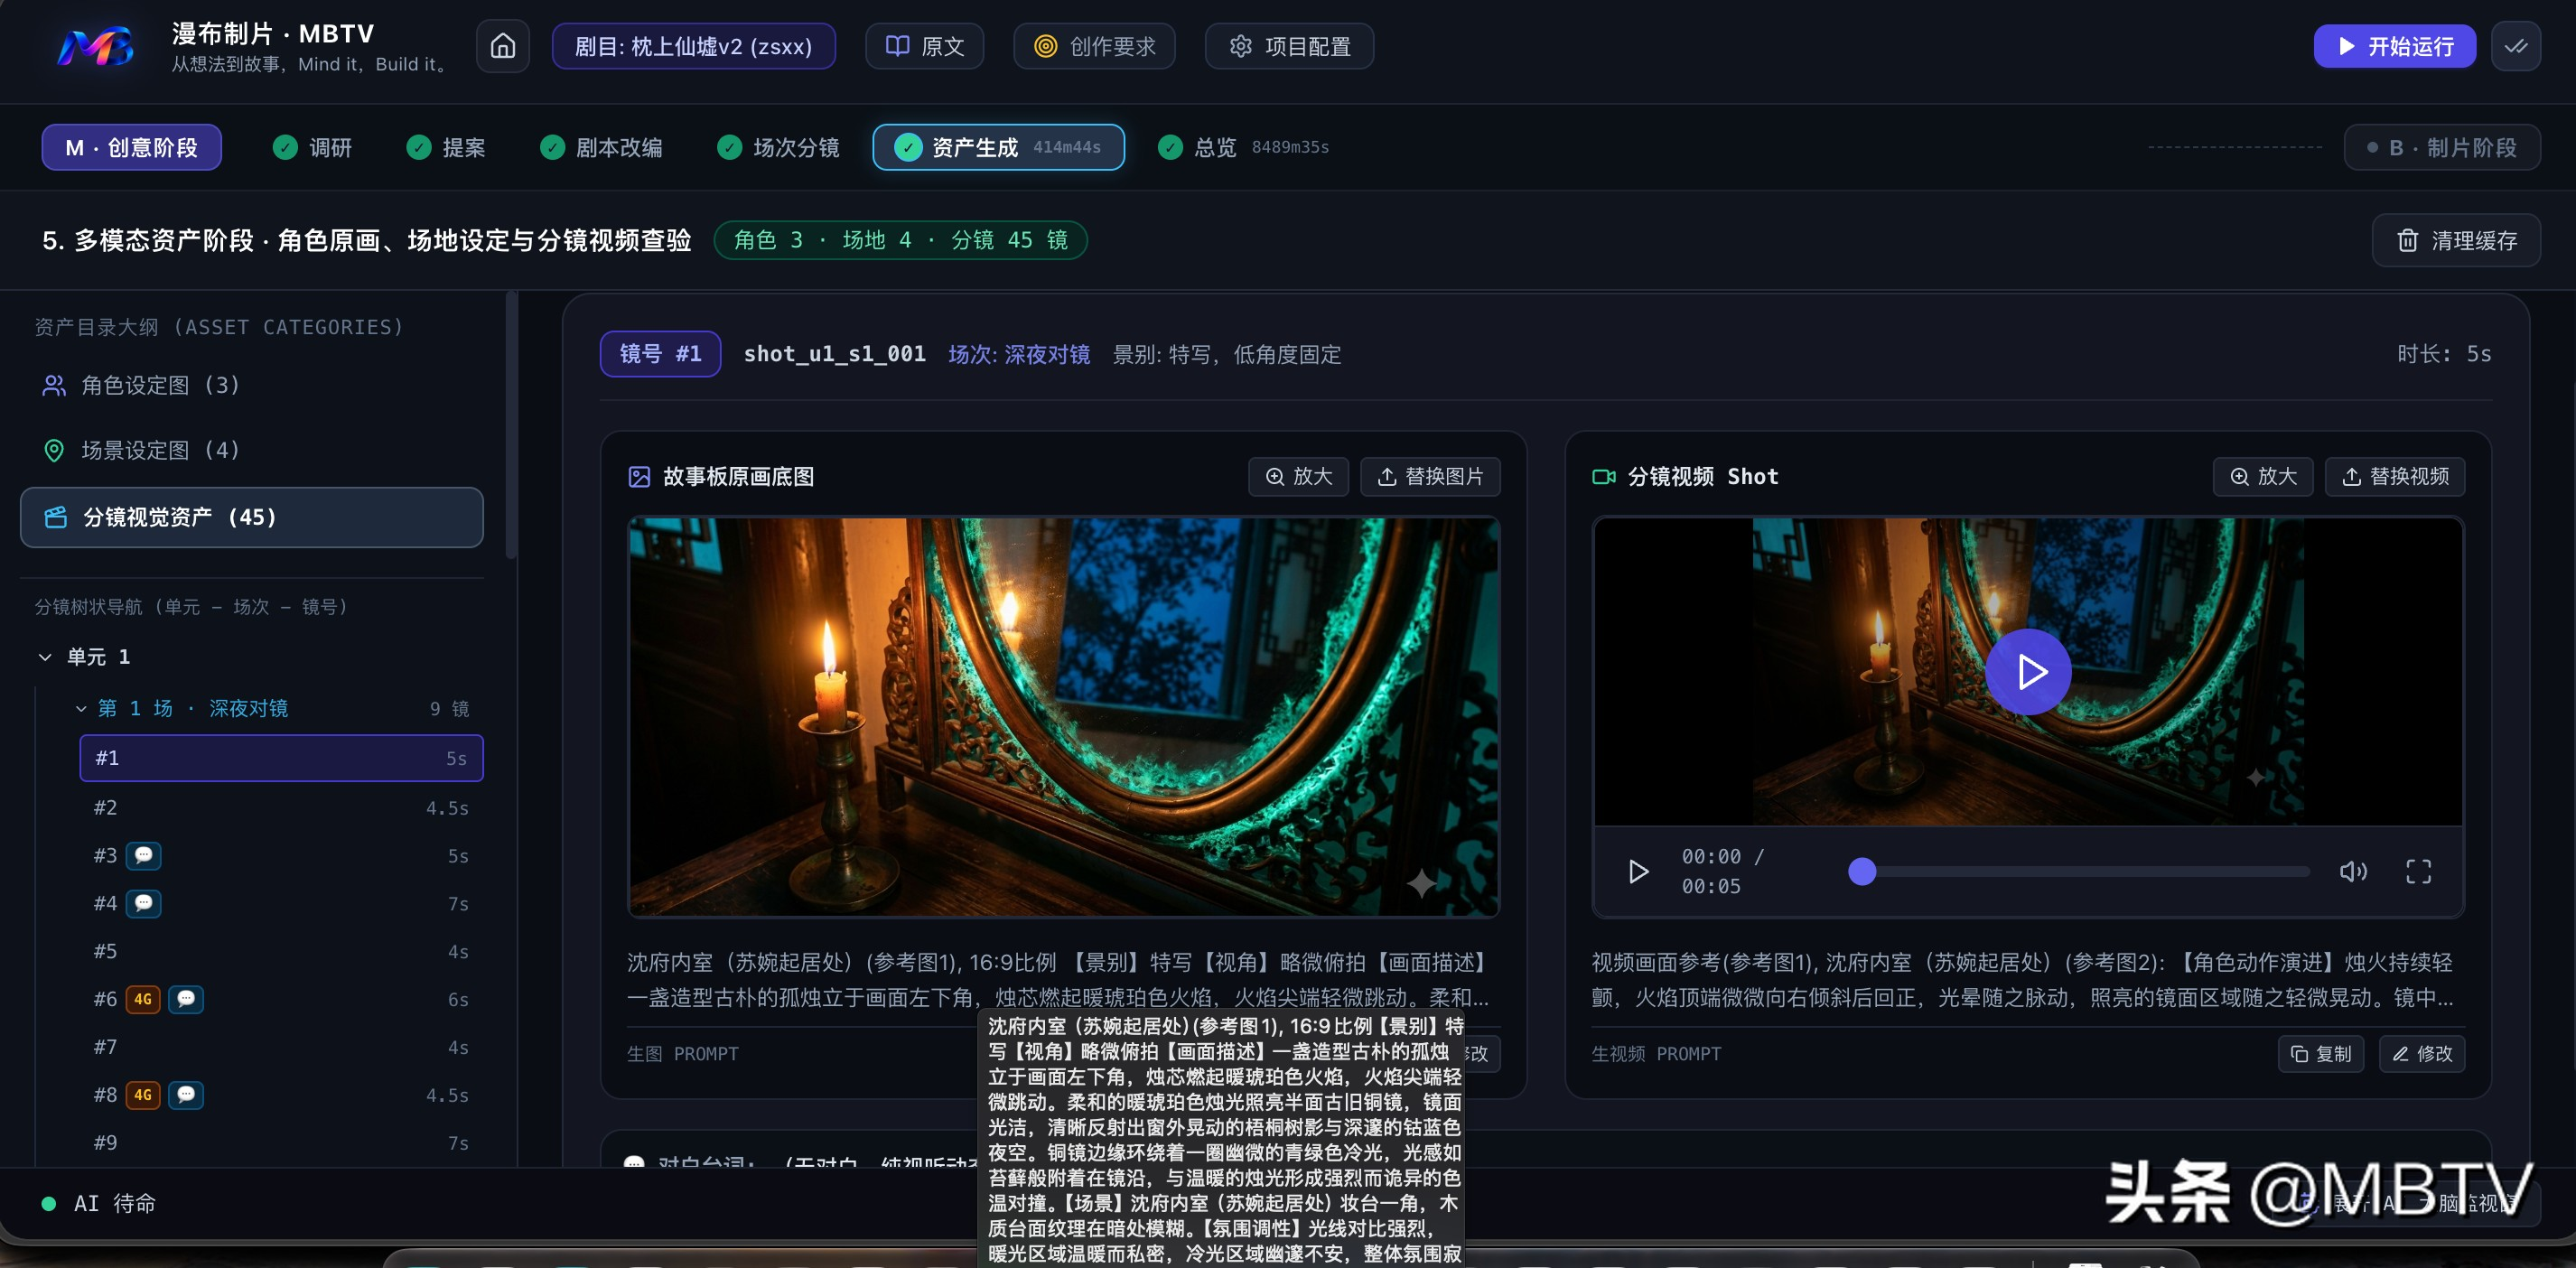Seek using the video progress slider handle
Screen dimensions: 2576x1268
pyautogui.click(x=1862, y=871)
